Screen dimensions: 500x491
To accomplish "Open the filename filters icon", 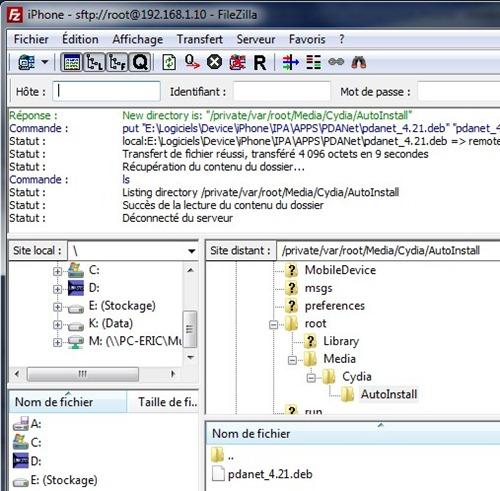I will pos(290,62).
